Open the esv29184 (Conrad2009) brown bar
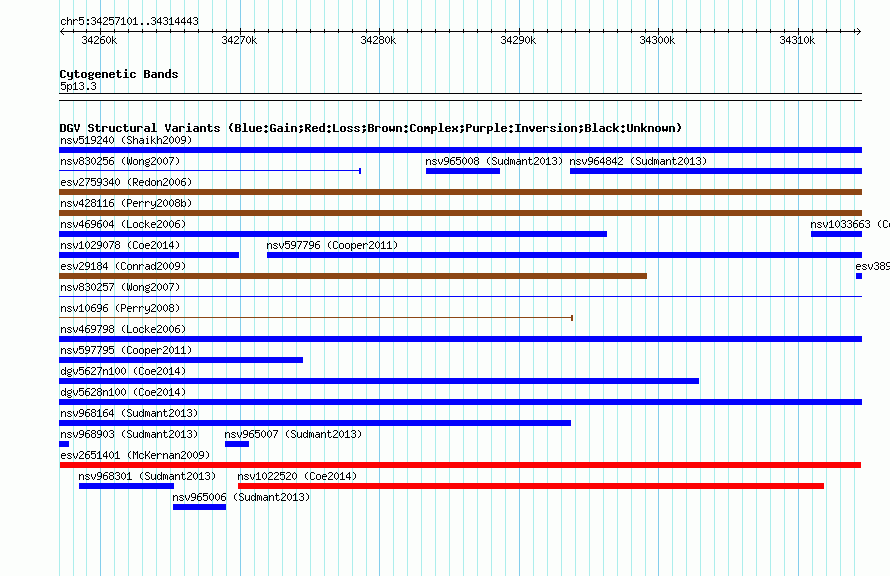The height and width of the screenshot is (576, 890). [x=353, y=276]
